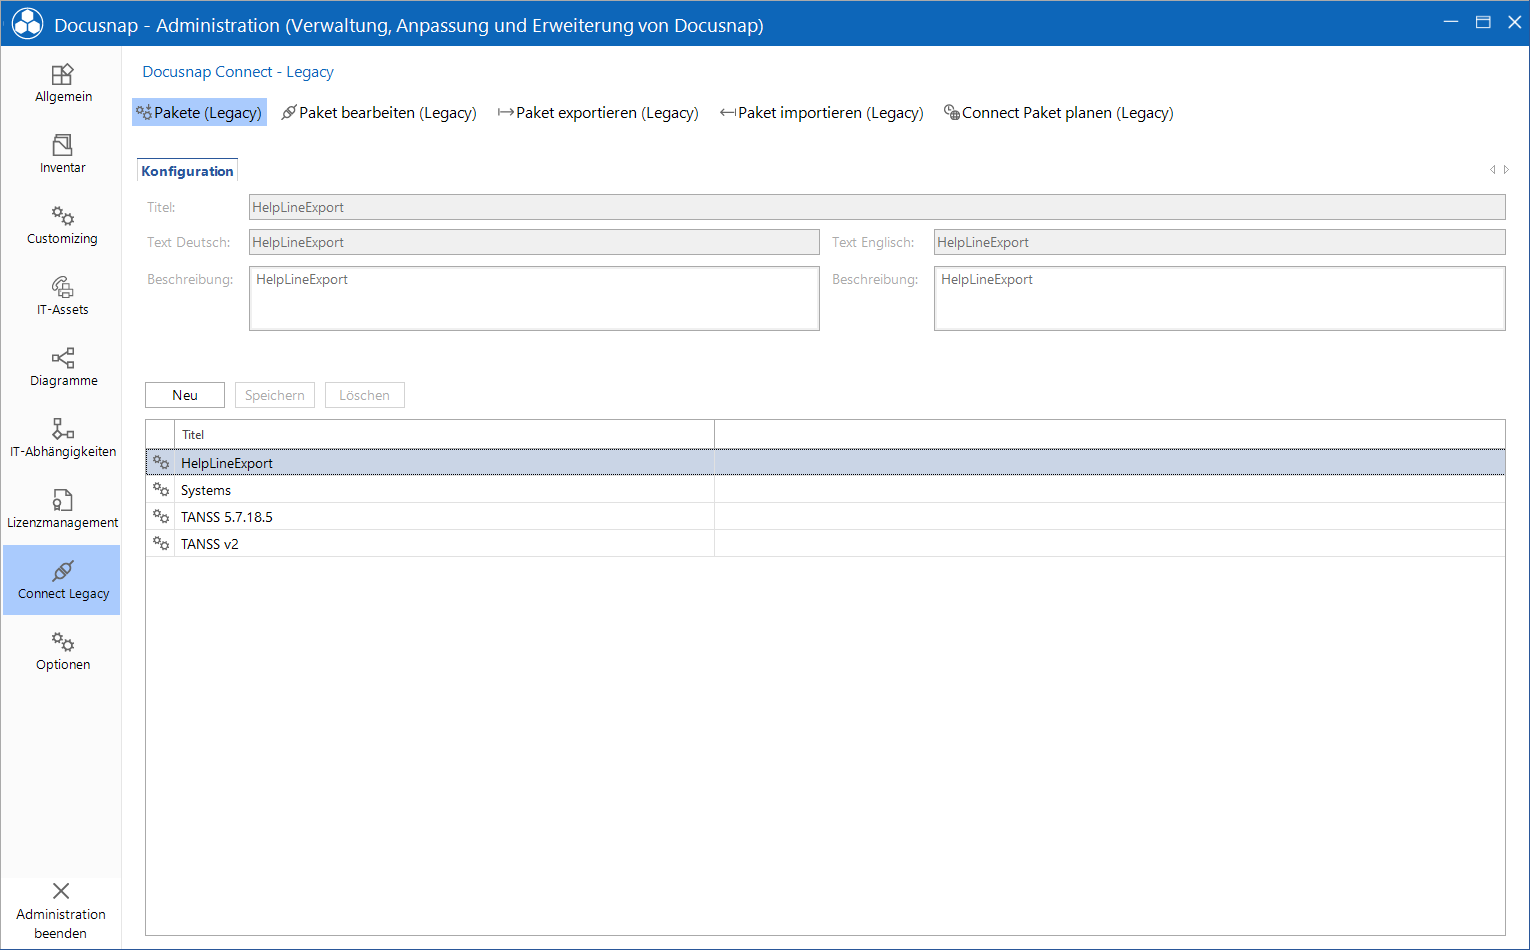
Task: Open Connect Paket planen (Legacy)
Action: click(1059, 112)
